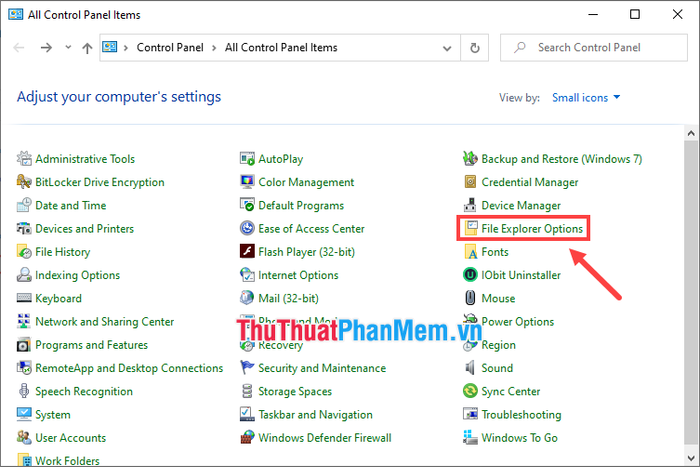Click the scrollbar down arrow
700x467 pixels.
[x=691, y=458]
